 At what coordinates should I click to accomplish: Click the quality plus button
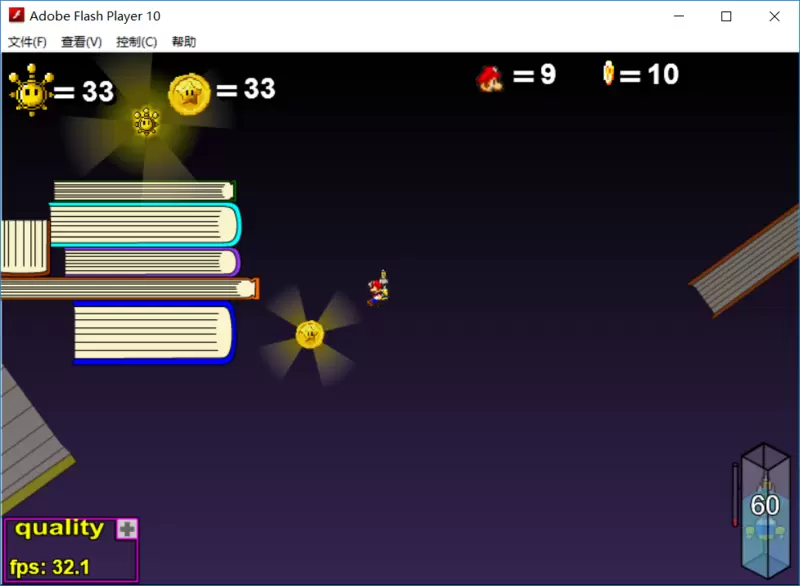click(x=127, y=529)
